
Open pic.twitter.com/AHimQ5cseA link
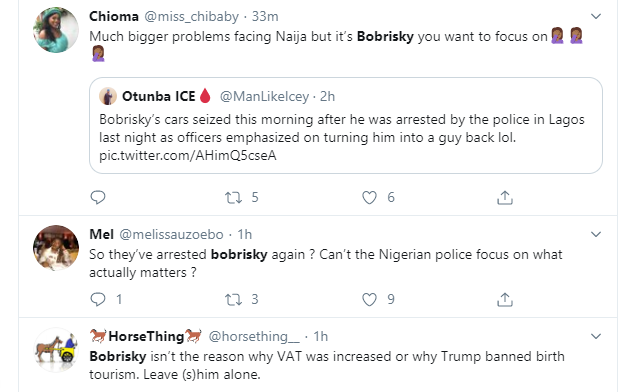point(188,155)
